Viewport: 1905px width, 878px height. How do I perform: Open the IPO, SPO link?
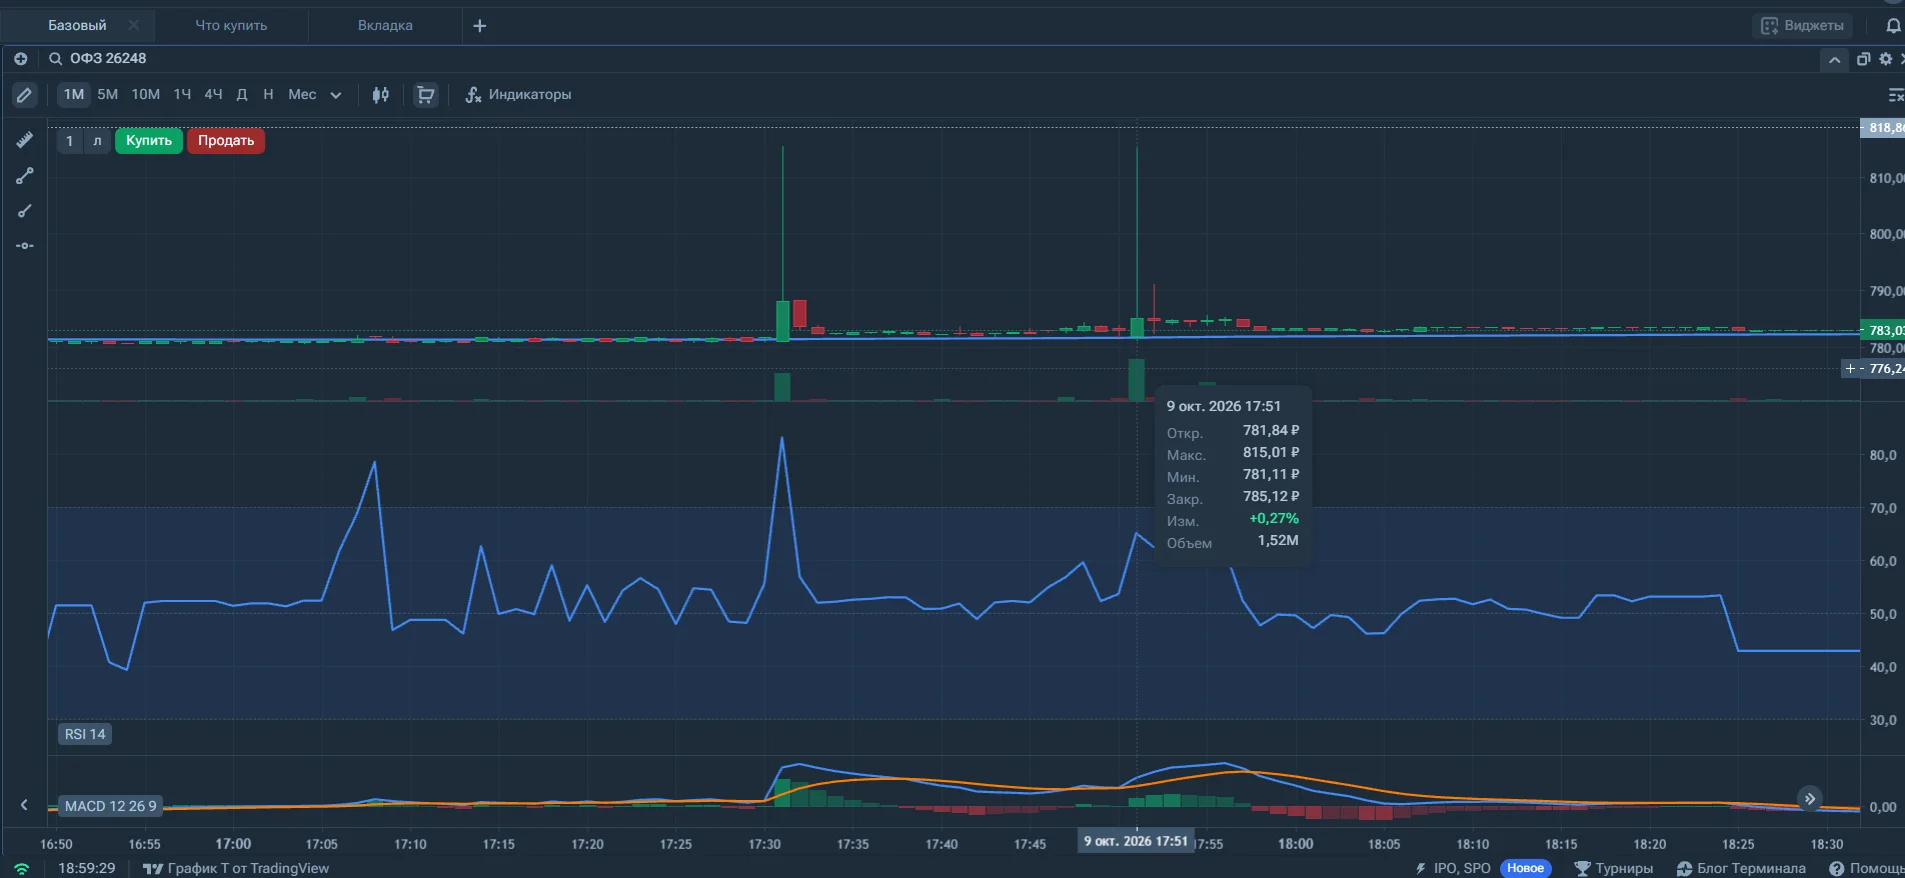1453,868
